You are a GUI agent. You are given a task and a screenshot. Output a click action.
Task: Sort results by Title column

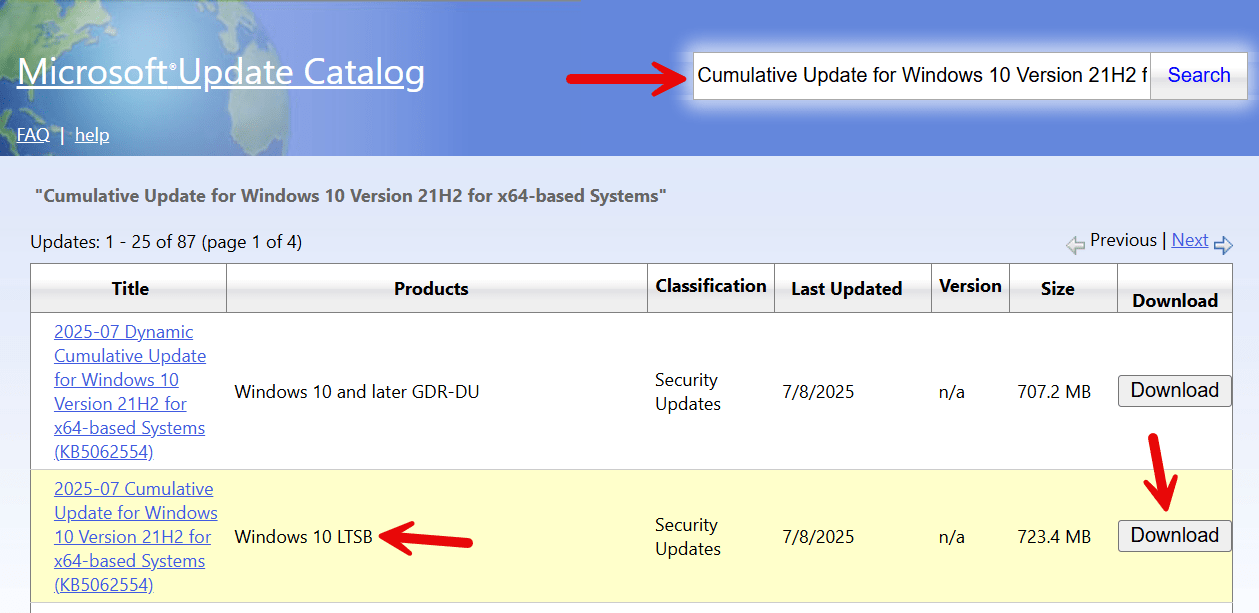pyautogui.click(x=130, y=289)
